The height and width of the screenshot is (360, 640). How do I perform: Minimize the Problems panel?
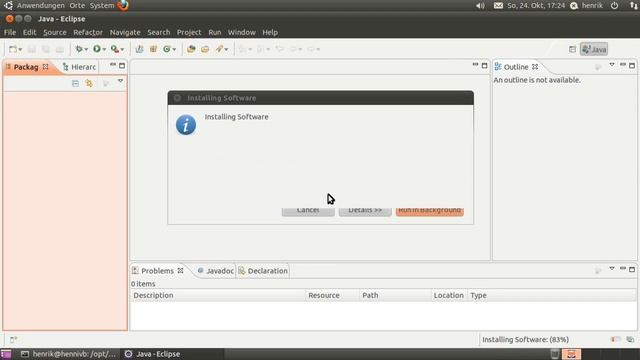point(623,269)
